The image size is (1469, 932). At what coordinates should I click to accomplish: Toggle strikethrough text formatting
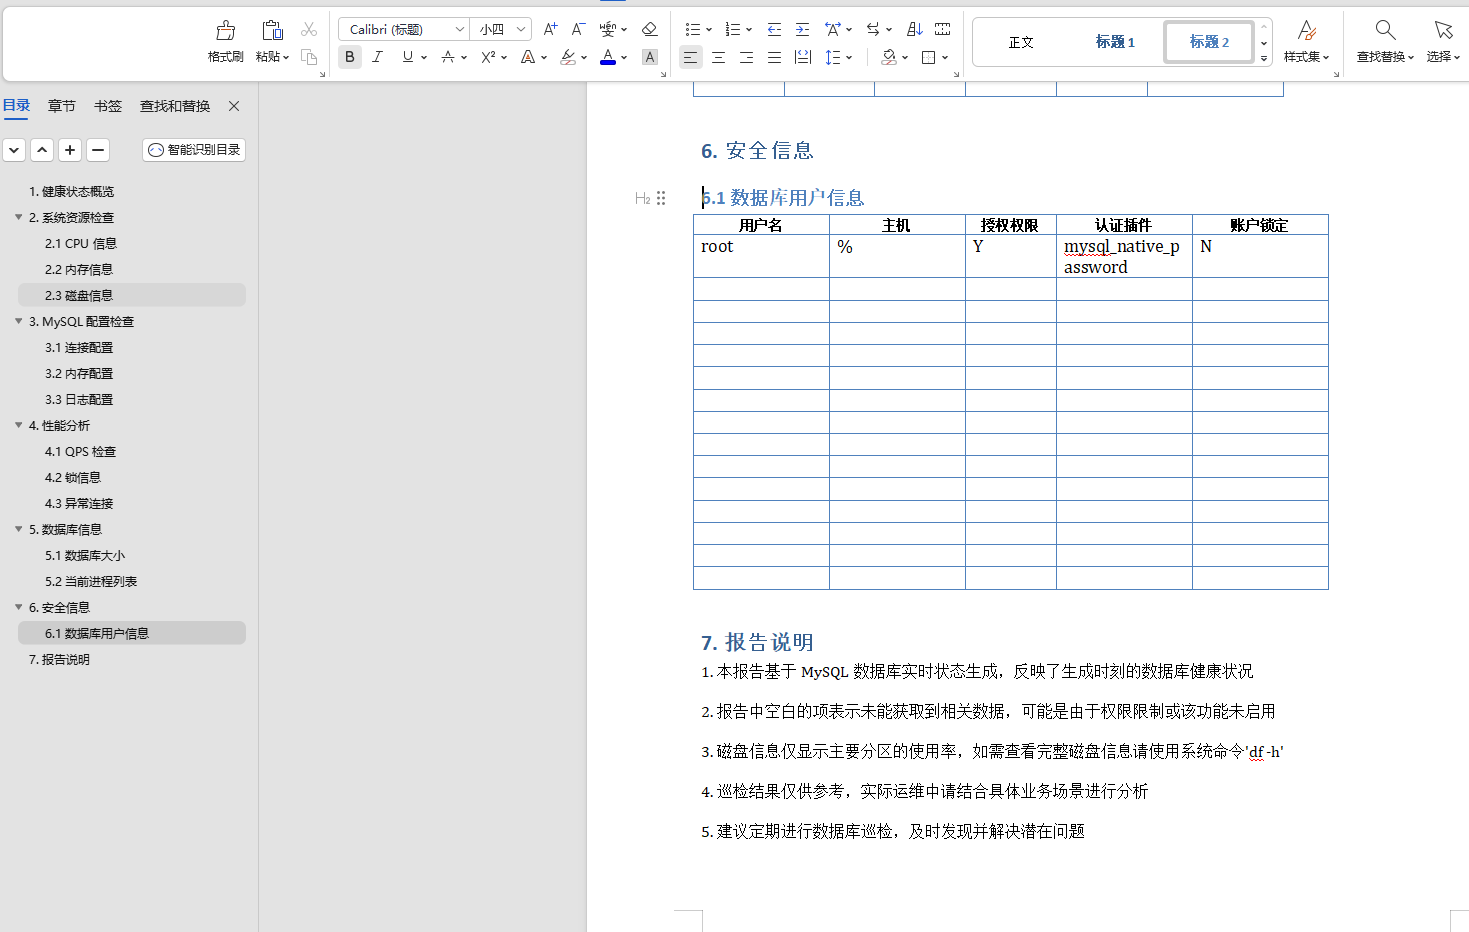tap(448, 57)
